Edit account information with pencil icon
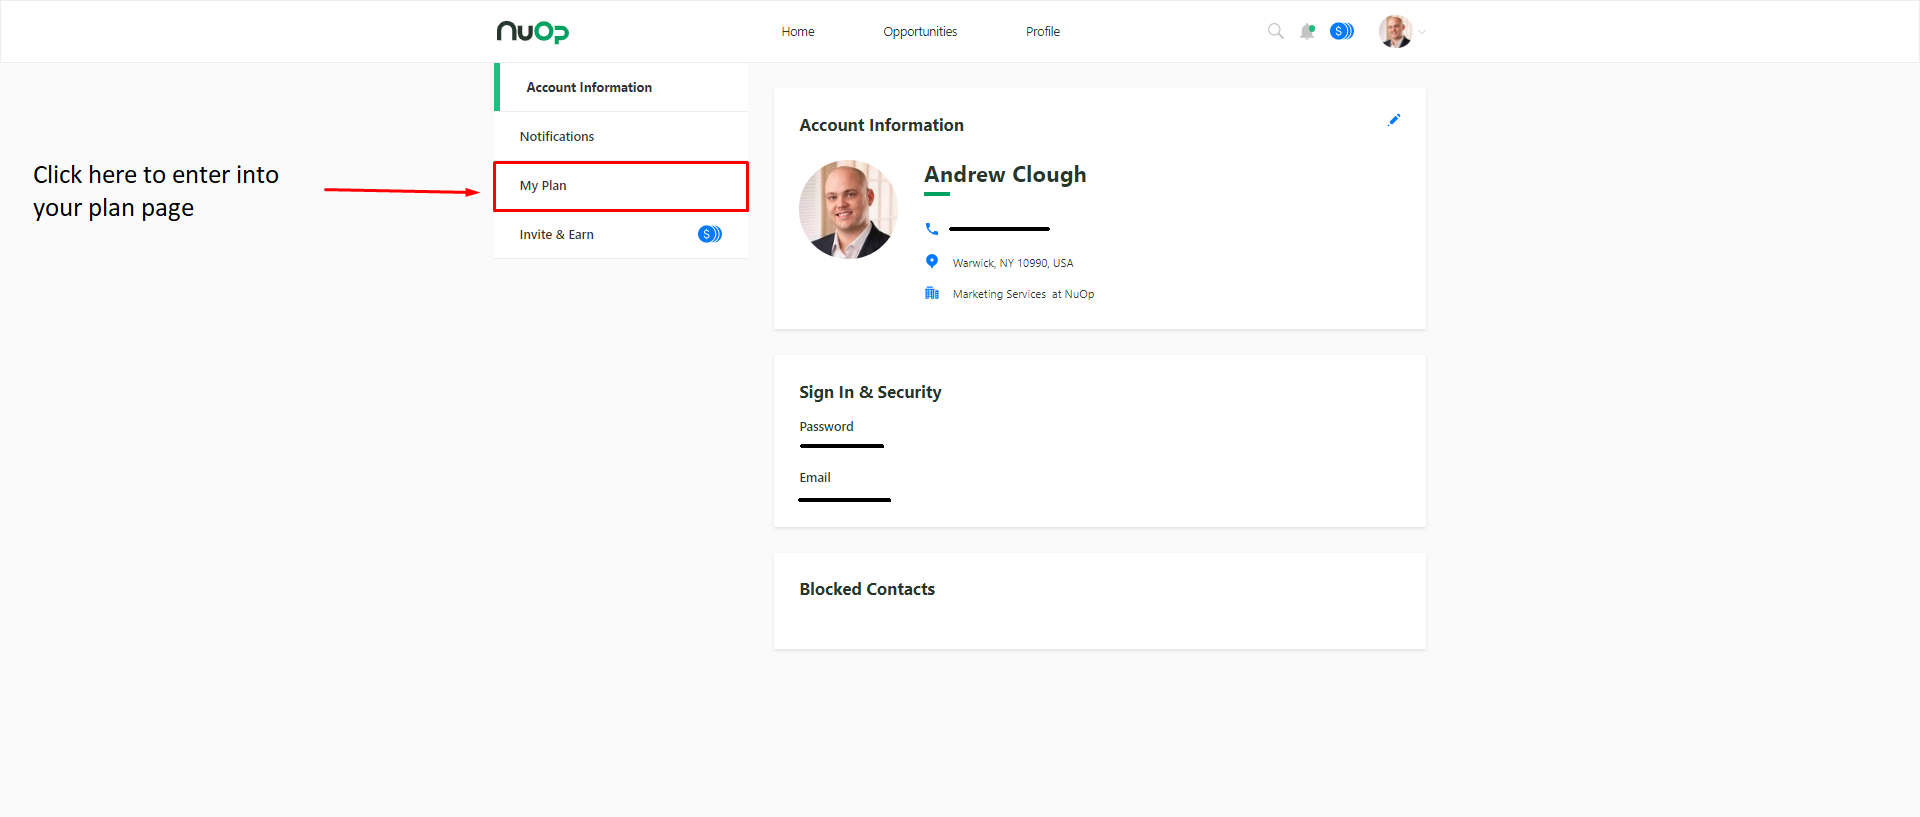 tap(1394, 120)
